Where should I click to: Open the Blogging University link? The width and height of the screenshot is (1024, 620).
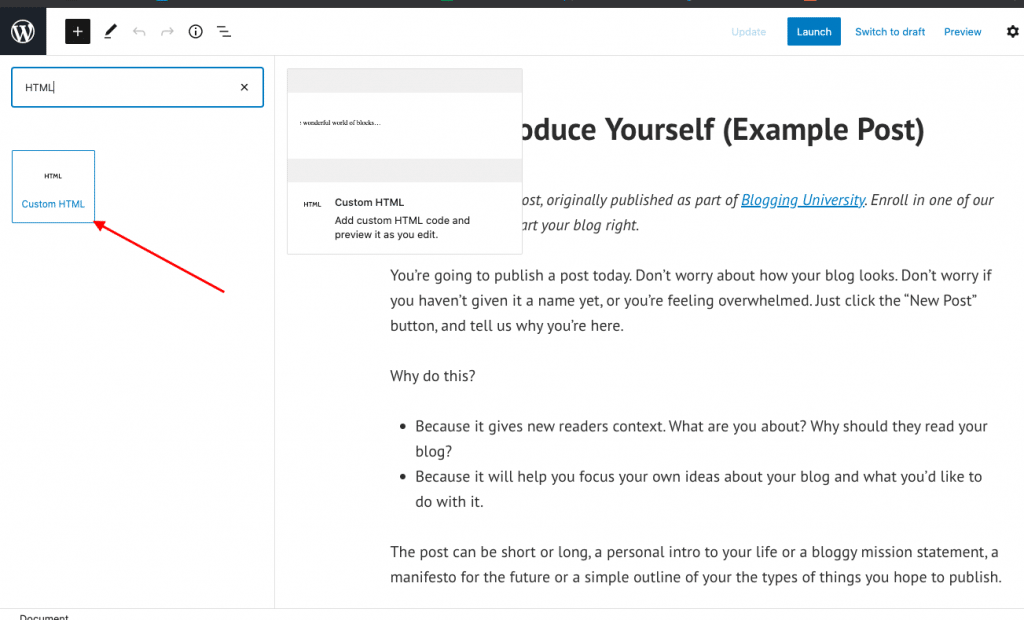[x=802, y=199]
